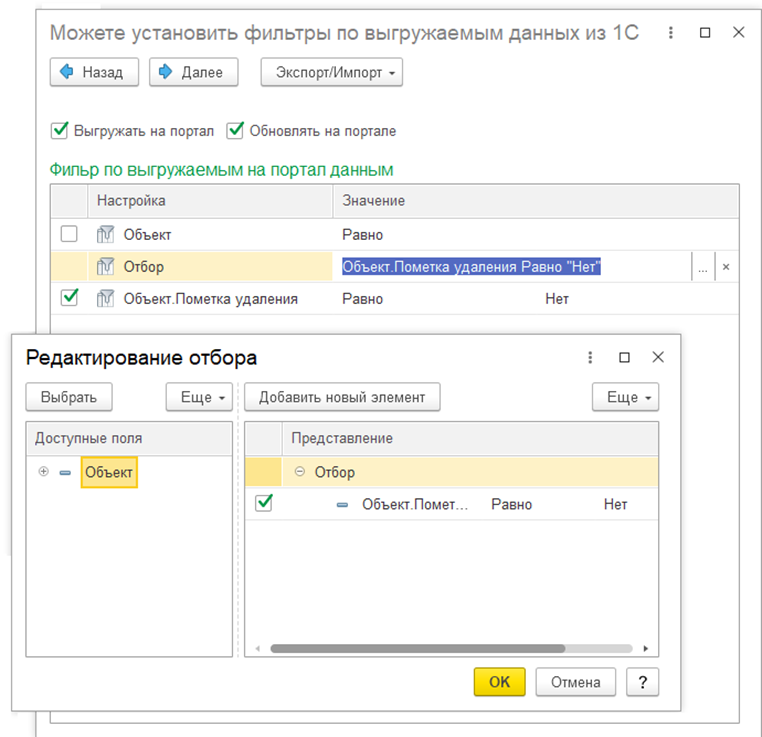Open the right-side Еще menu in the dialog
Viewport: 762px width, 737px height.
625,397
